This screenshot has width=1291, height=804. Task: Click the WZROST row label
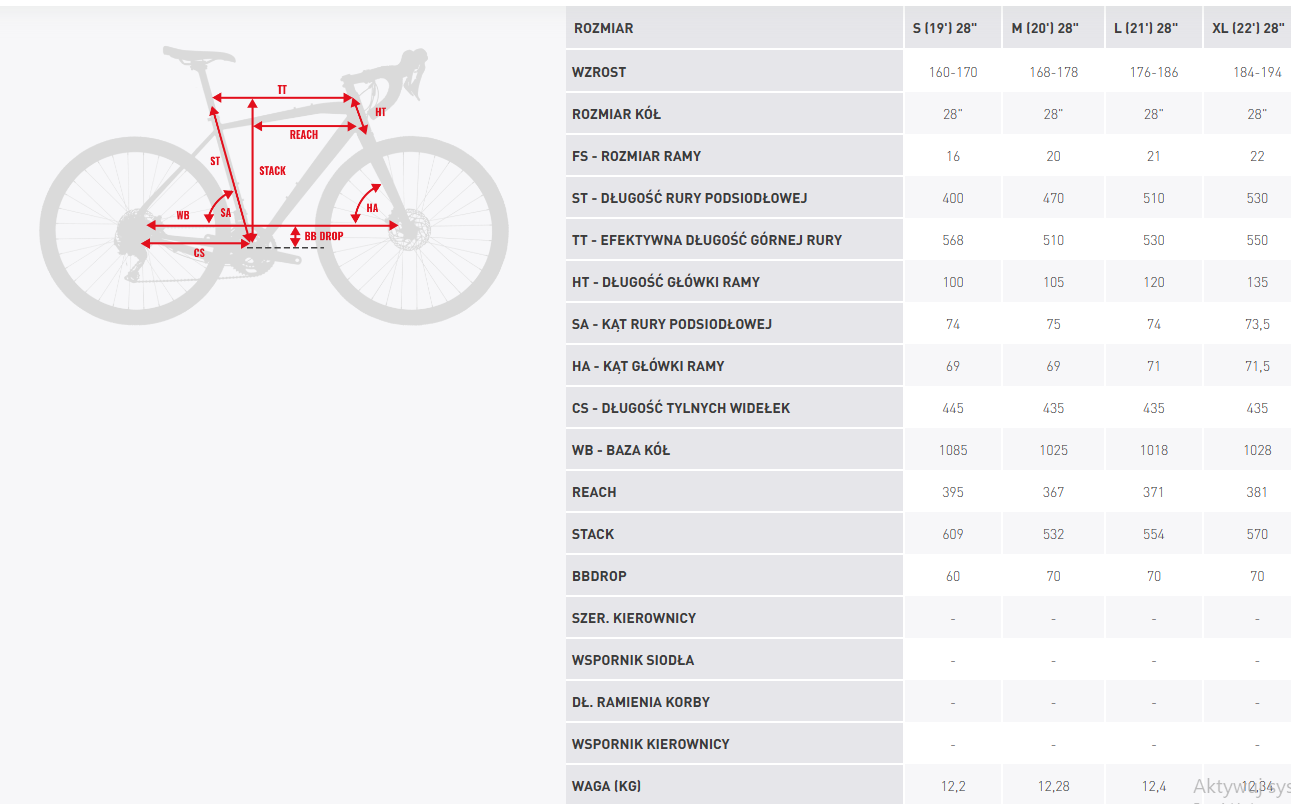pyautogui.click(x=599, y=72)
